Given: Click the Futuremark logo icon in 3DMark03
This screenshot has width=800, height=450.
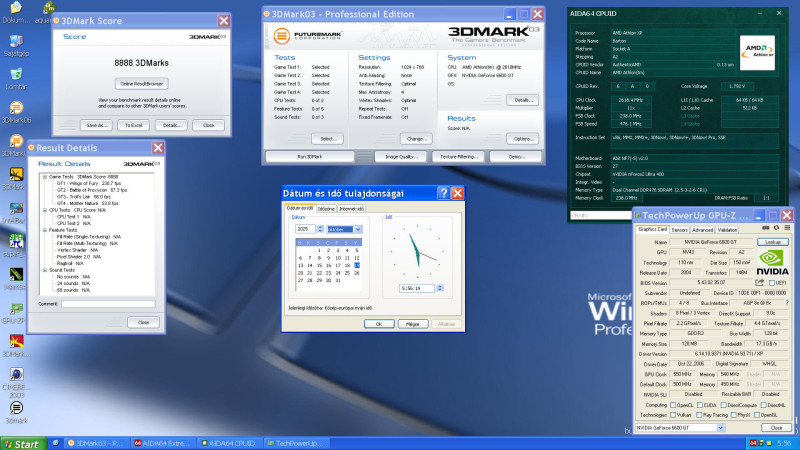Looking at the screenshot, I should 281,36.
